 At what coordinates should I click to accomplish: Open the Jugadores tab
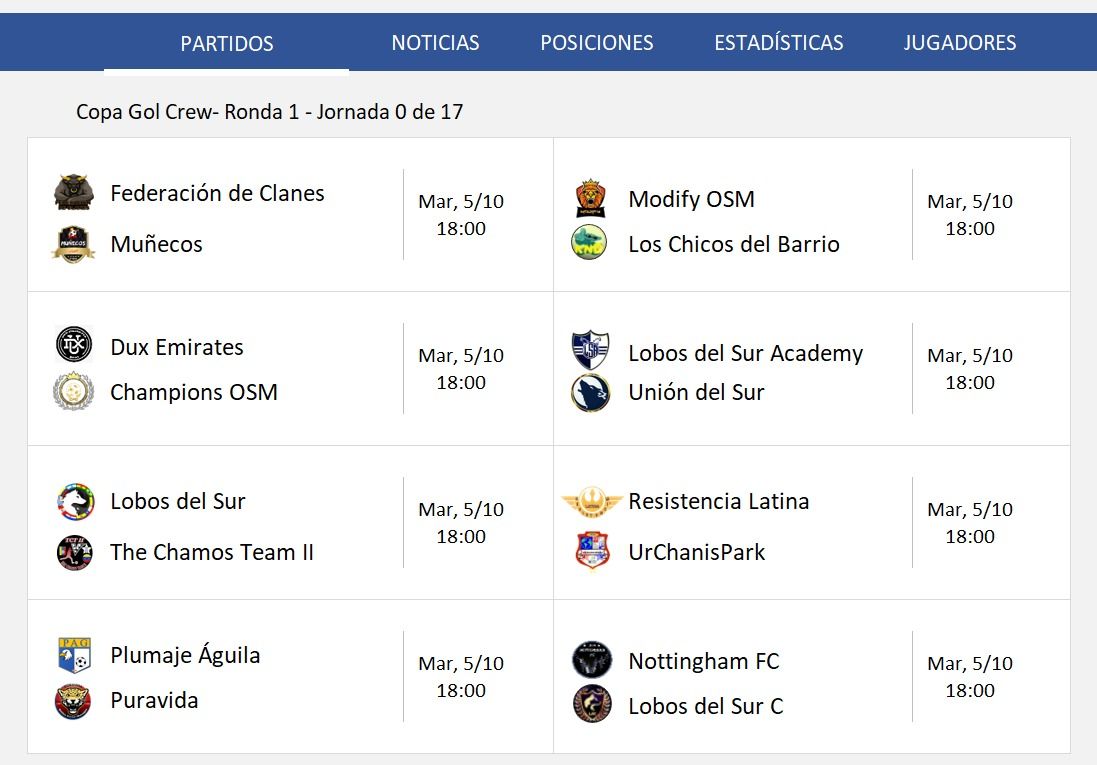coord(960,43)
